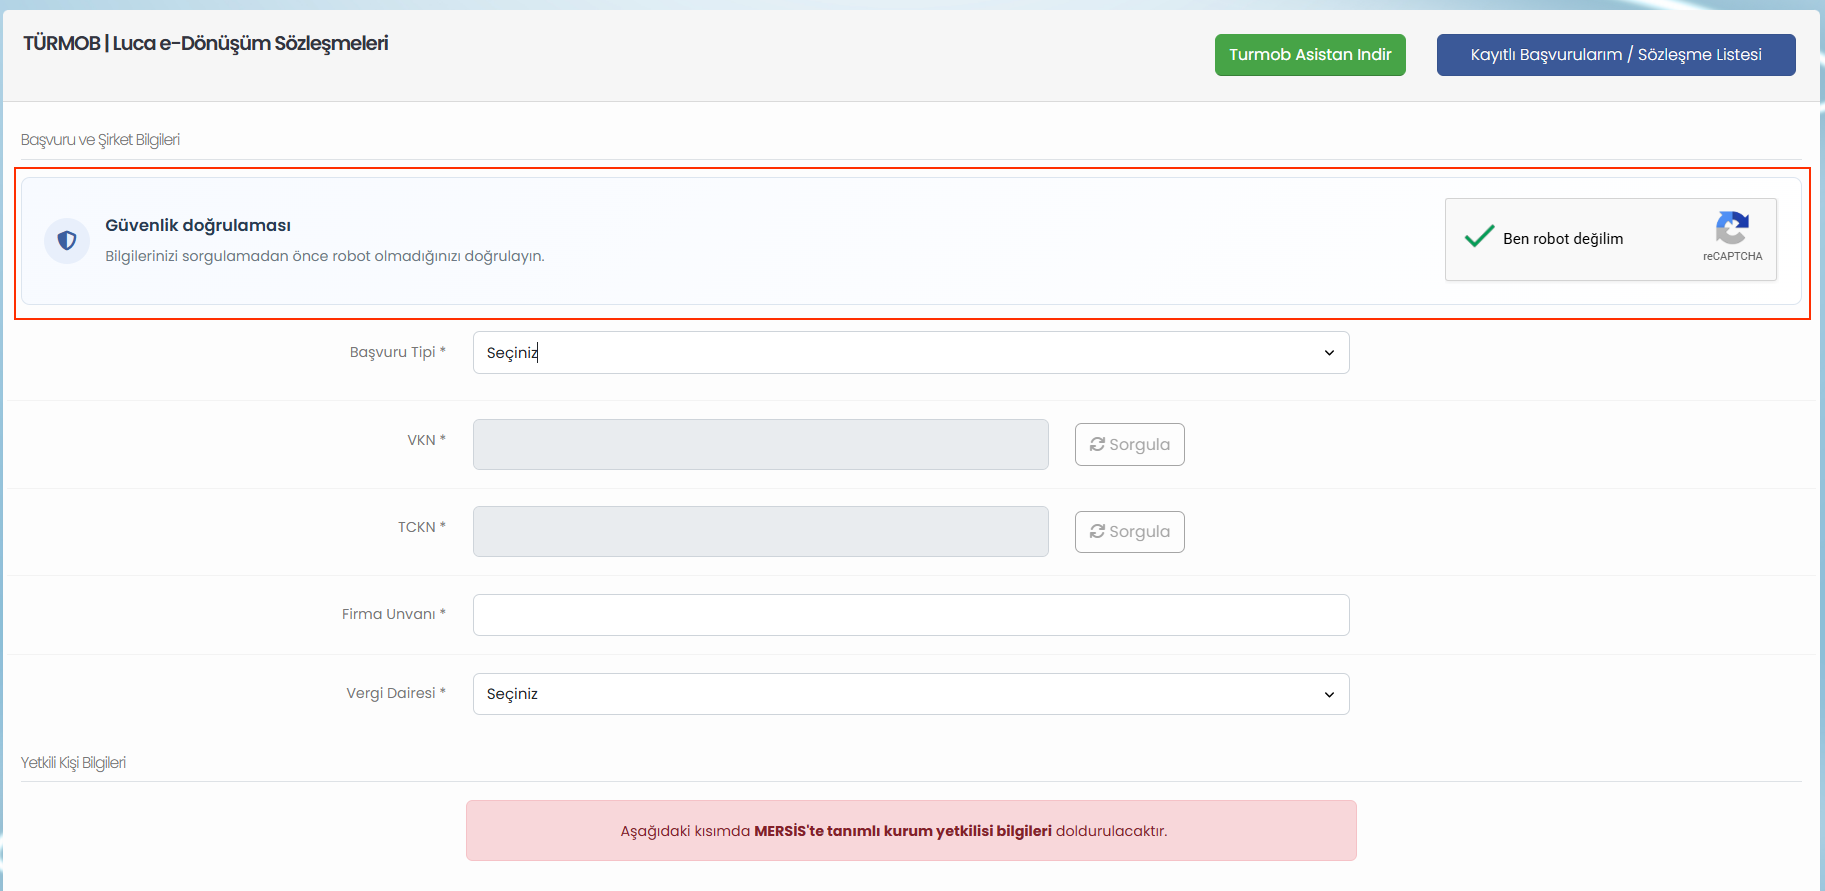Open the Başvuru Tipi dropdown
The image size is (1825, 891).
click(911, 353)
